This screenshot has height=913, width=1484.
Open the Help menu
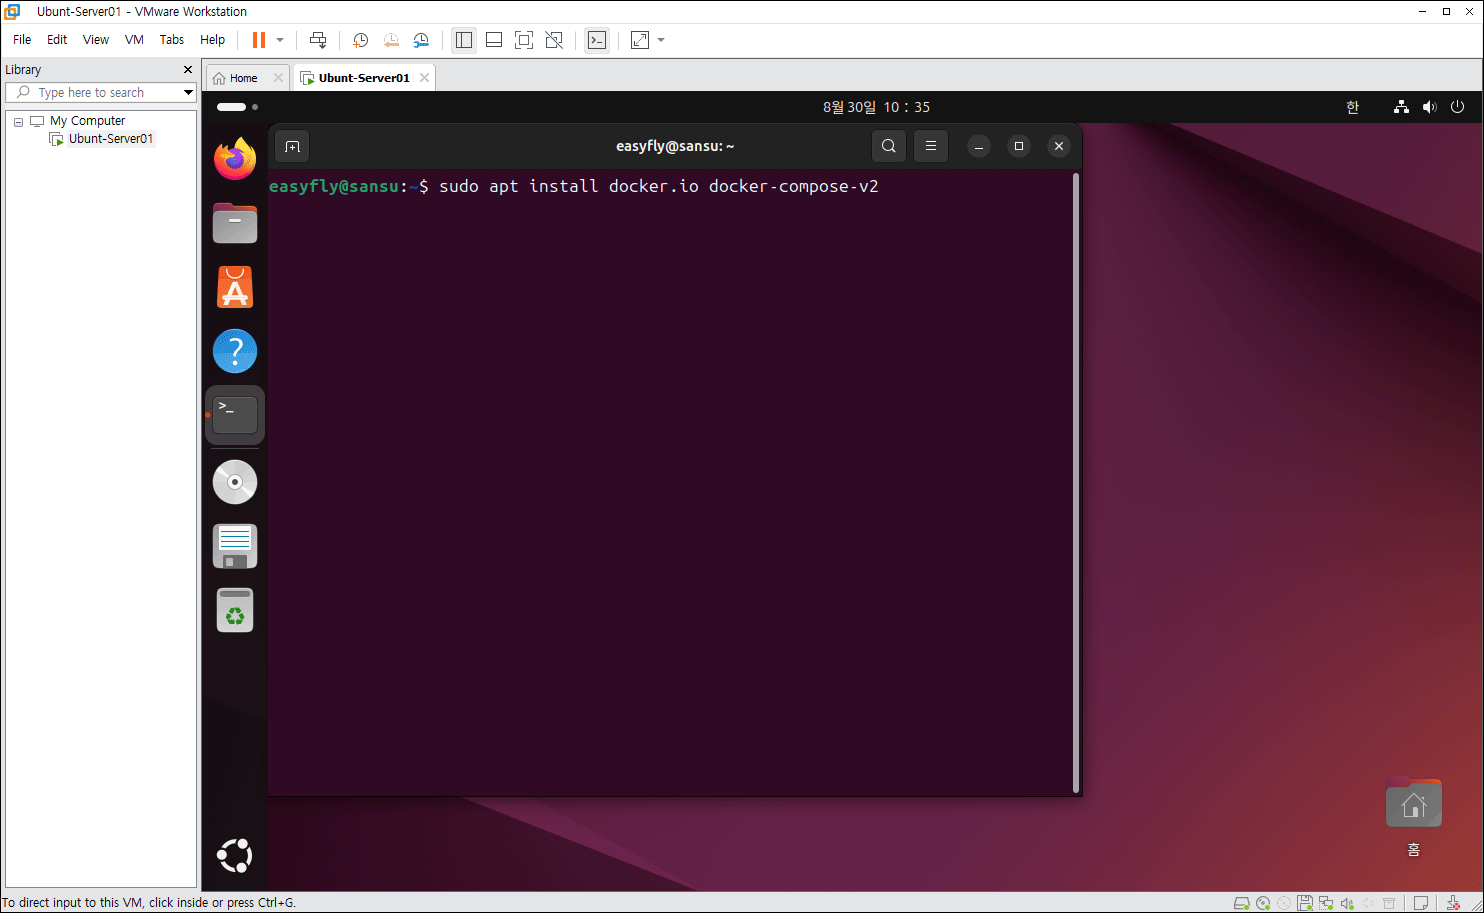pos(213,40)
